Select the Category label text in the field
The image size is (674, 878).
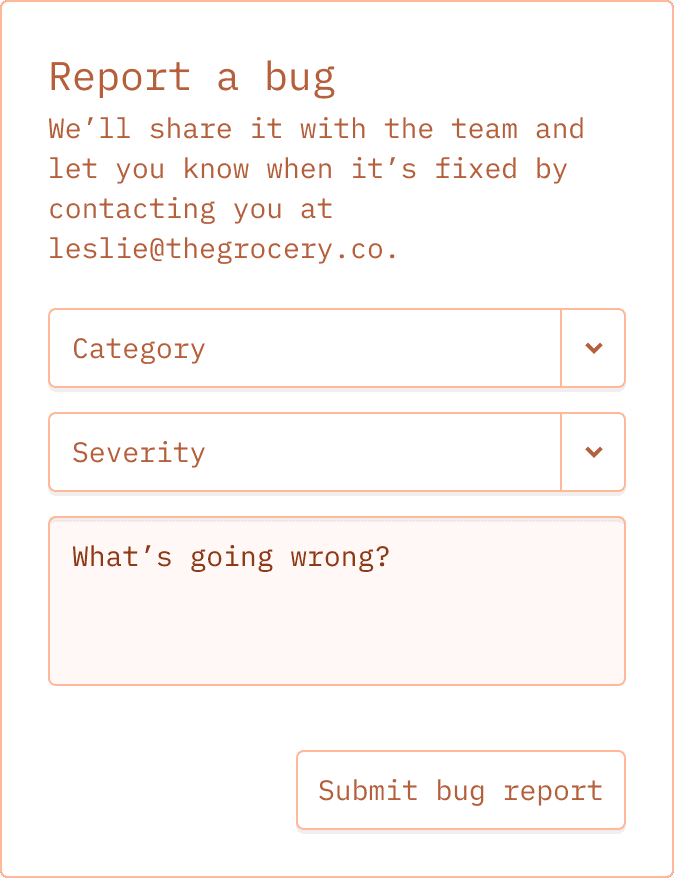pos(139,349)
